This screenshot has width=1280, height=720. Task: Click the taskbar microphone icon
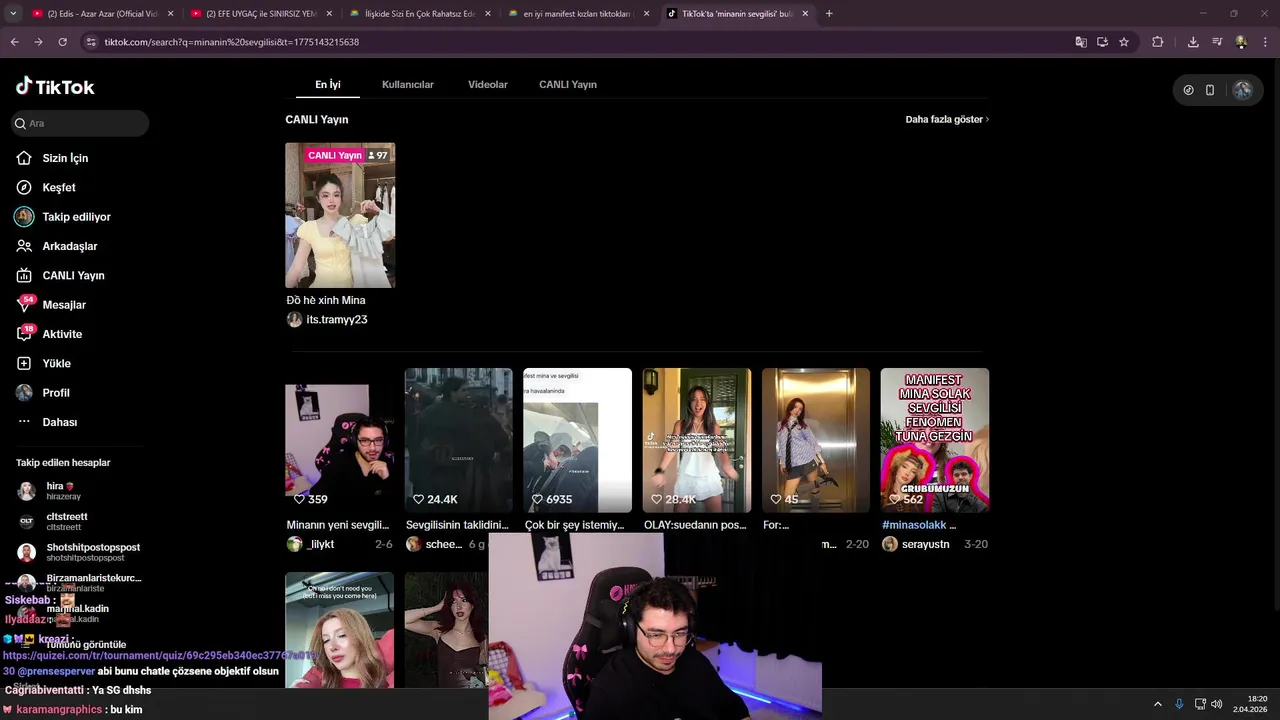click(x=1179, y=704)
